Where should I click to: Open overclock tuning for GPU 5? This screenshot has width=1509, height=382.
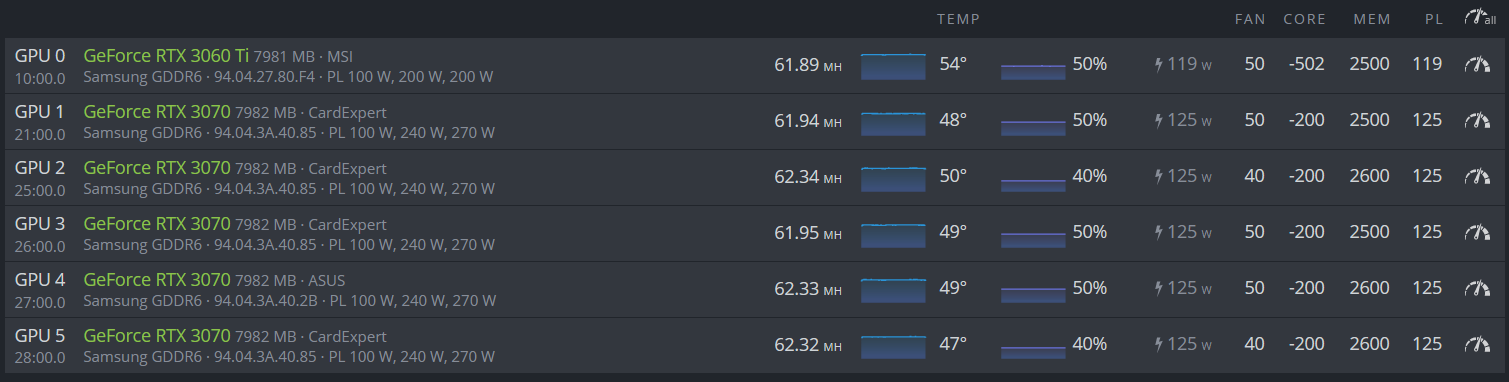coord(1476,345)
